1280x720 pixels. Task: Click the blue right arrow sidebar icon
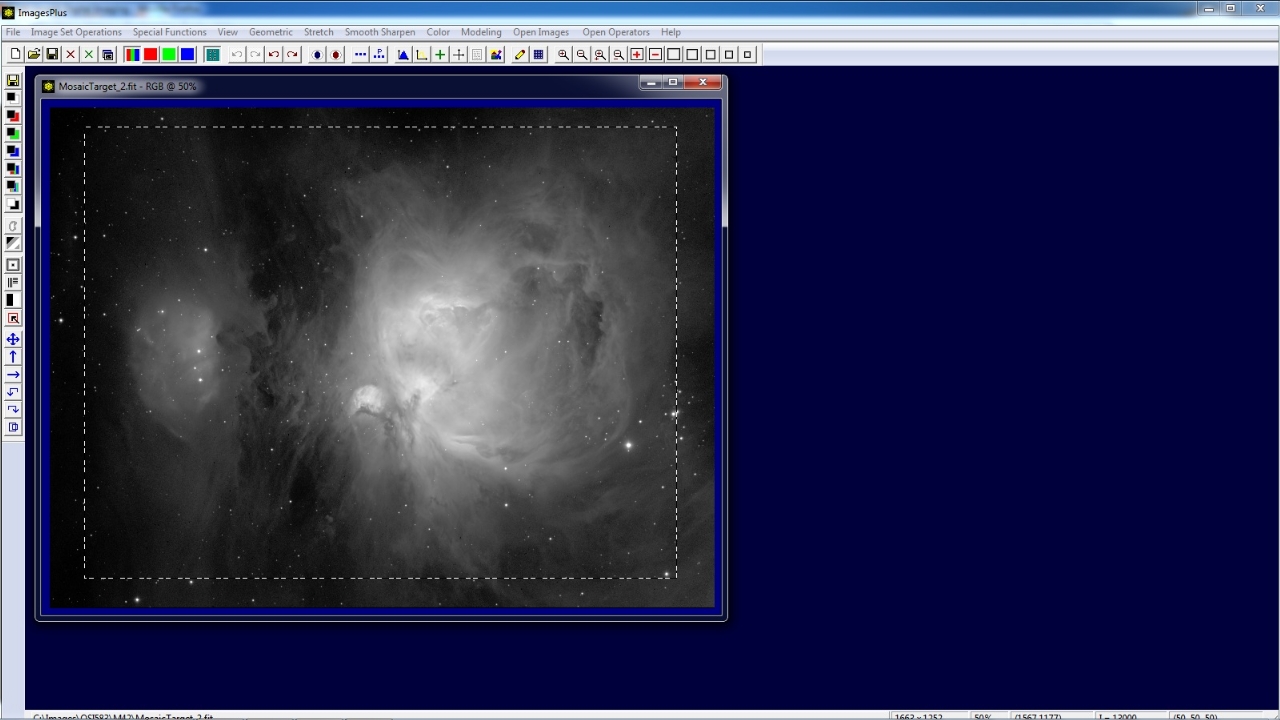click(13, 374)
